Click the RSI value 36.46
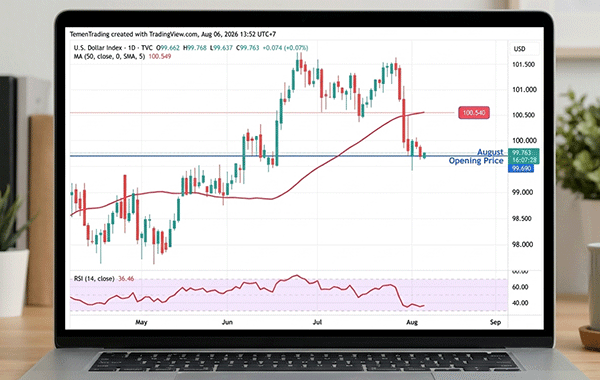Viewport: 600px width, 380px height. click(x=126, y=279)
